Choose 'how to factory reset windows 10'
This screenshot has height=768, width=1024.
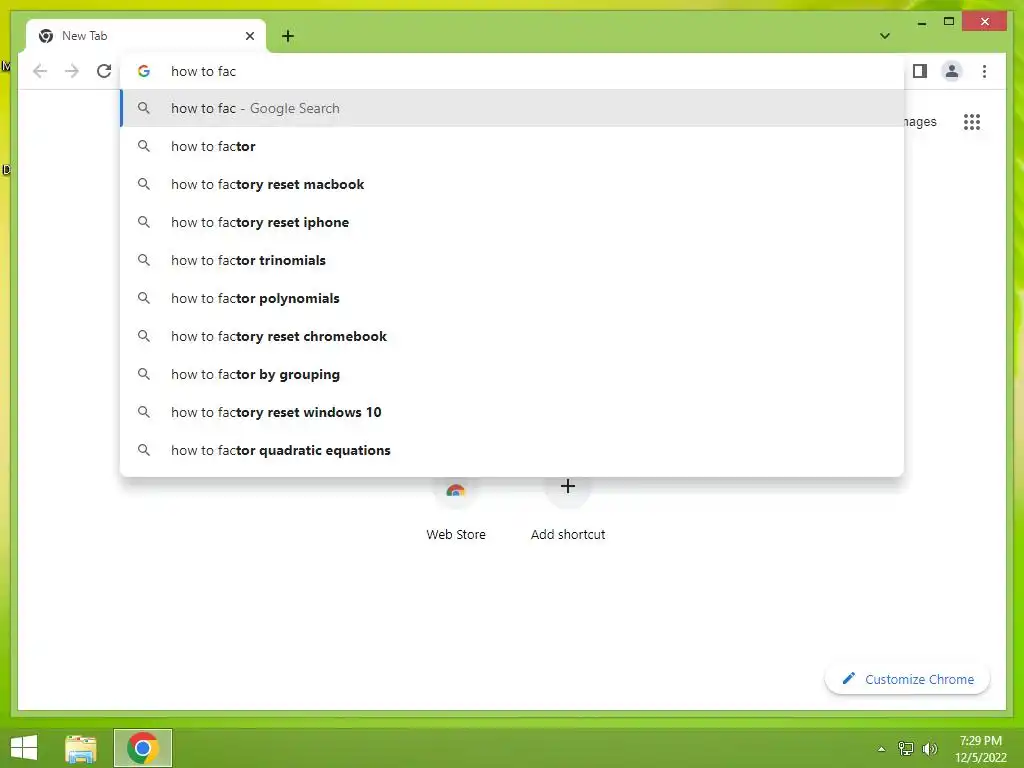pos(513,412)
